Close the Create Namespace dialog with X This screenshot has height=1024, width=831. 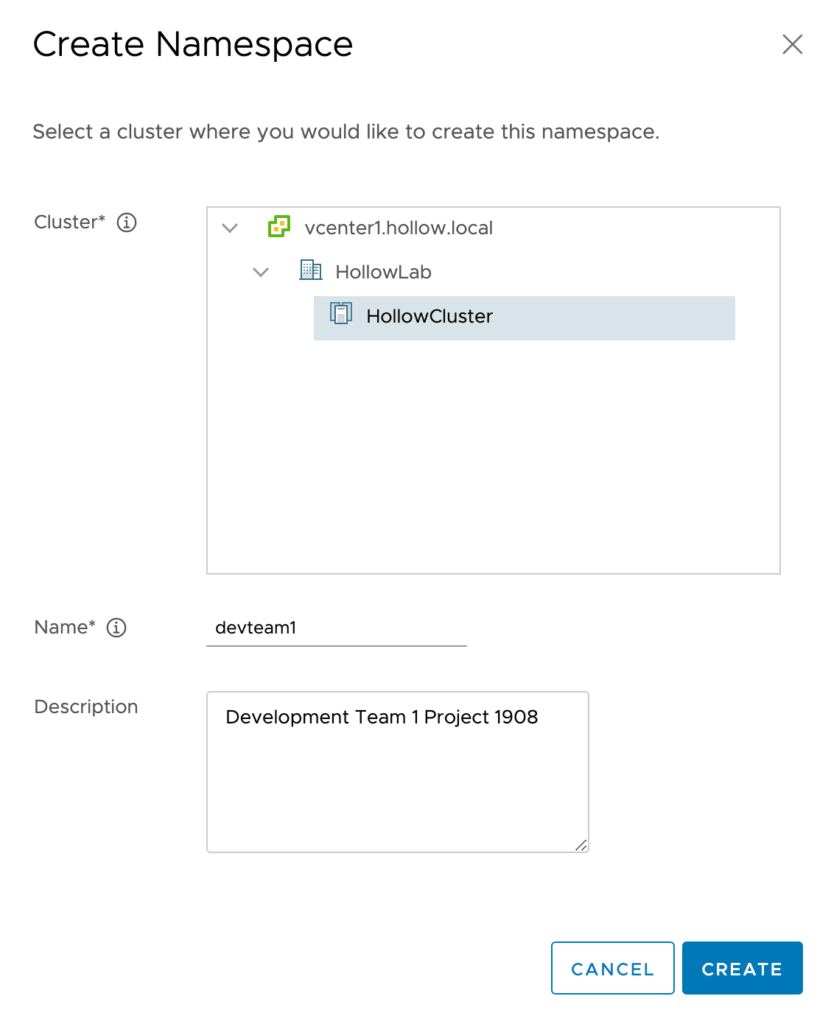792,45
